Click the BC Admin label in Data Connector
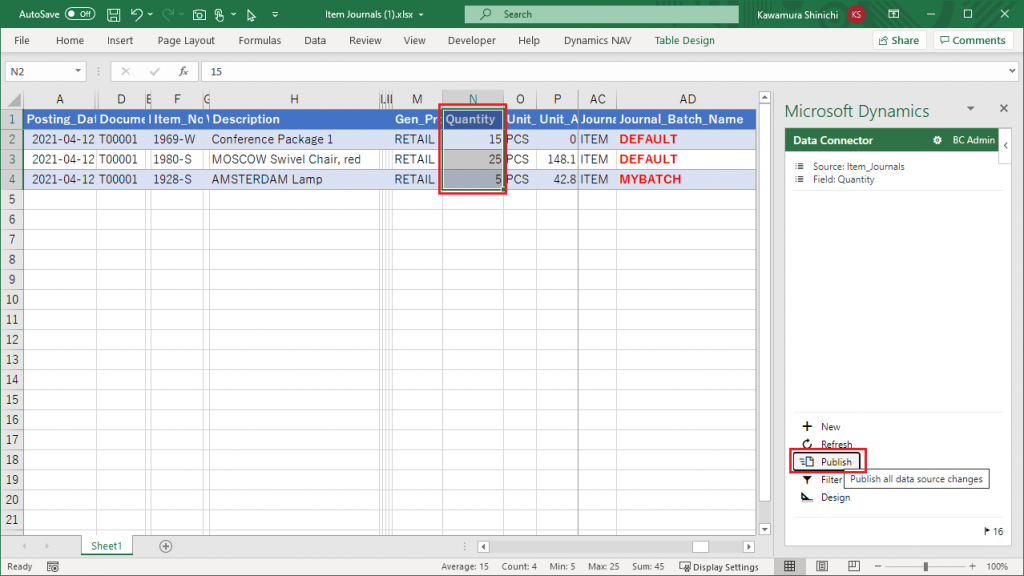This screenshot has height=576, width=1024. coord(973,140)
